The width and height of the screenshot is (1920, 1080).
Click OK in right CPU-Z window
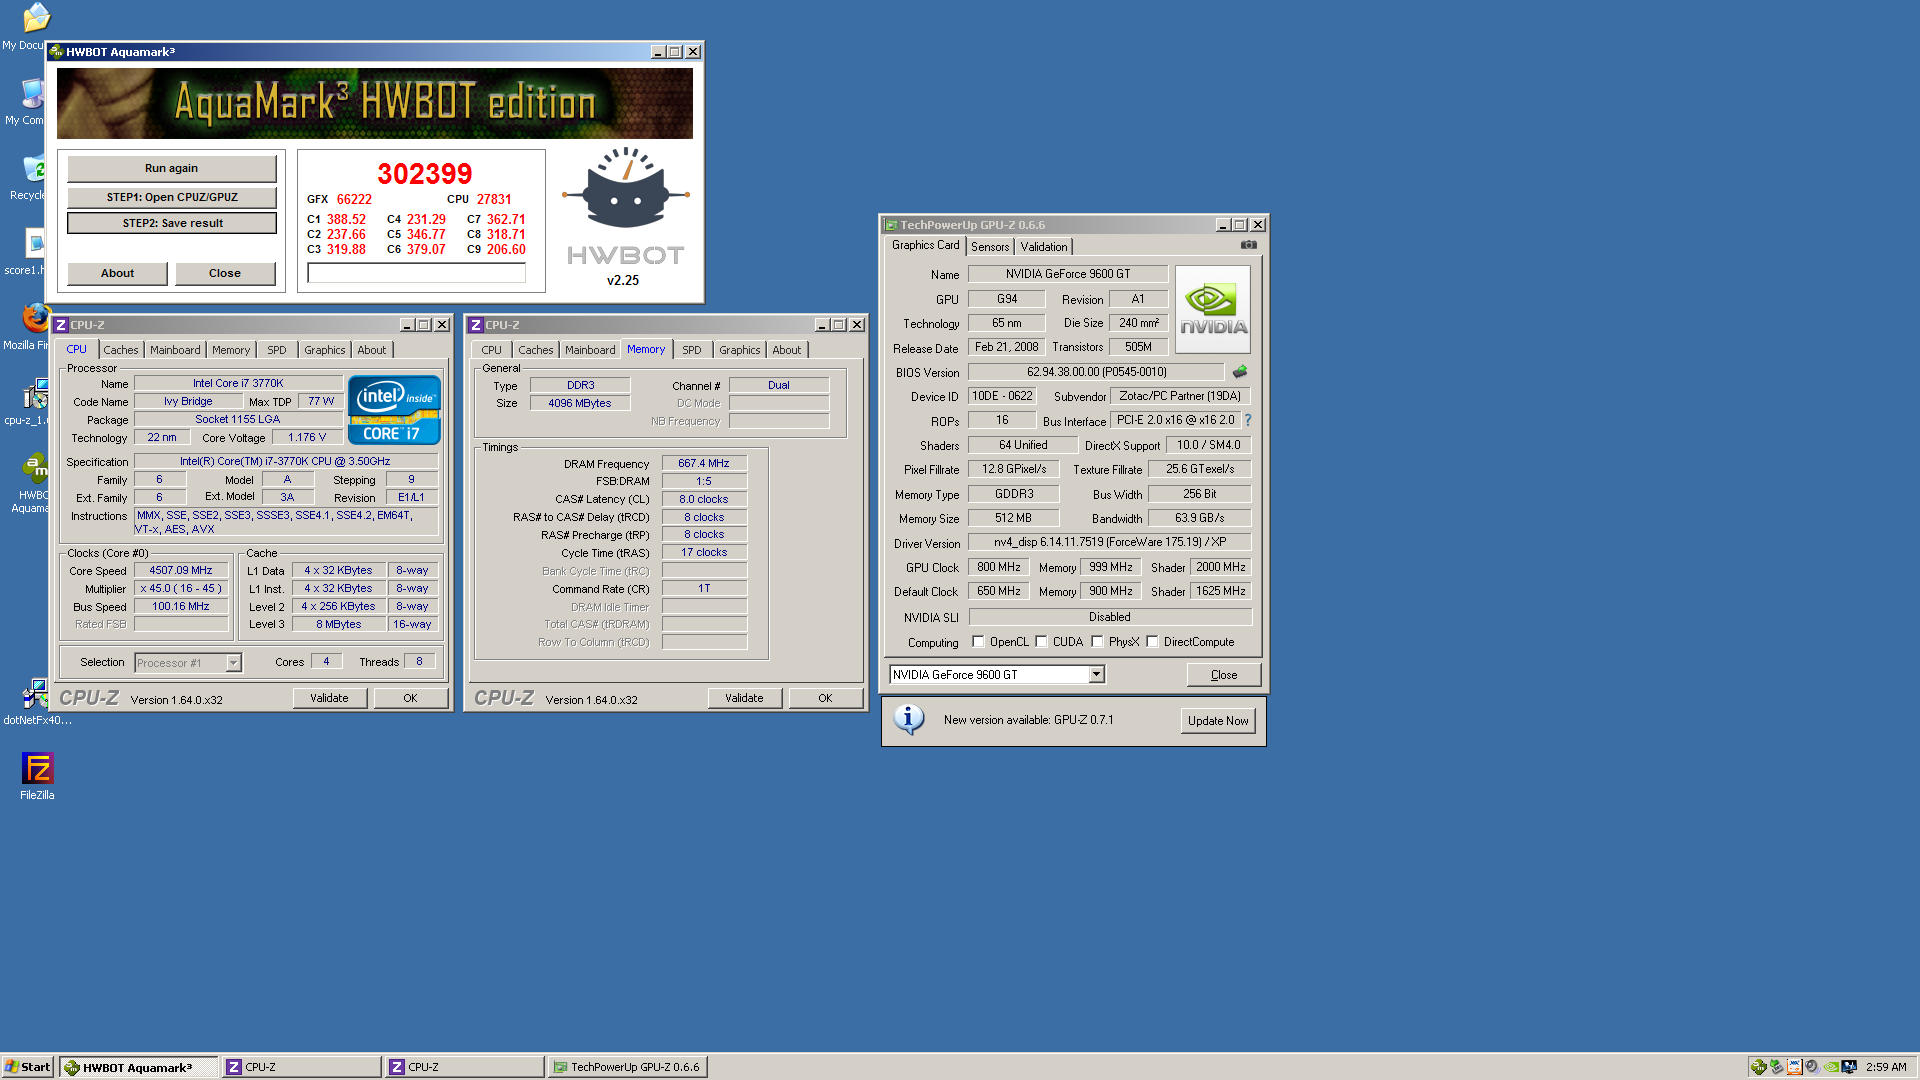click(825, 698)
